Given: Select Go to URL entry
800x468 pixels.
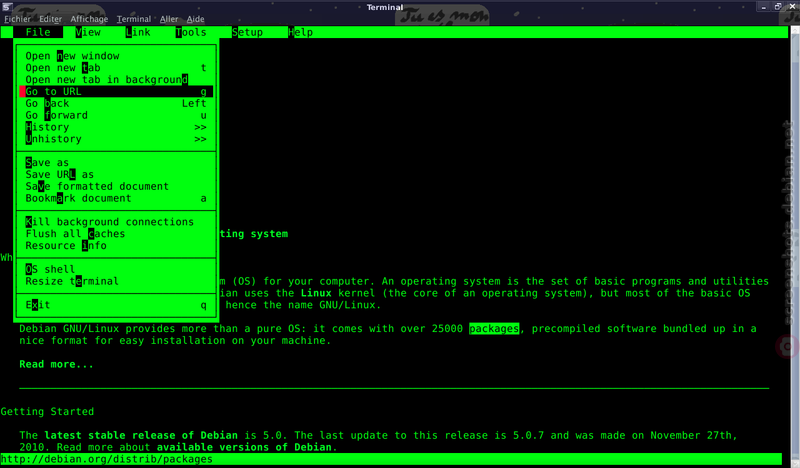Looking at the screenshot, I should [116, 91].
